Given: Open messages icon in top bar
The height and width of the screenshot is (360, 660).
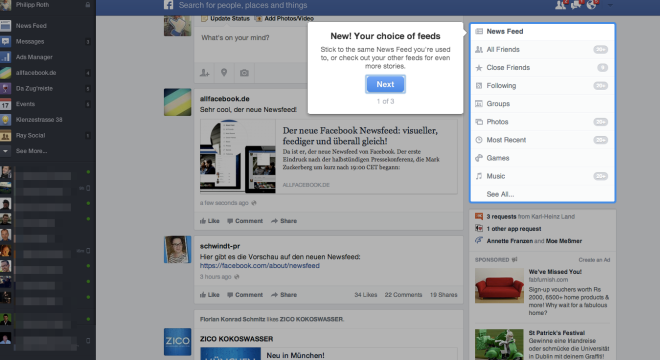Looking at the screenshot, I should pyautogui.click(x=576, y=5).
